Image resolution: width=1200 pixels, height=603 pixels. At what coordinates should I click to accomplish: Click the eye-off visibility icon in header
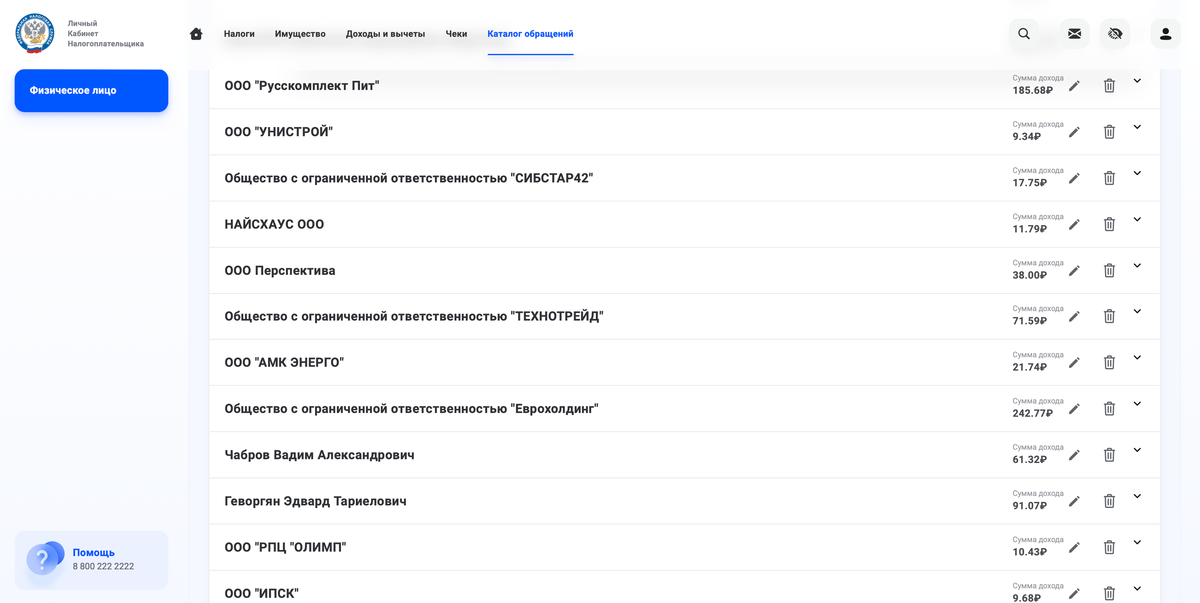pyautogui.click(x=1115, y=33)
